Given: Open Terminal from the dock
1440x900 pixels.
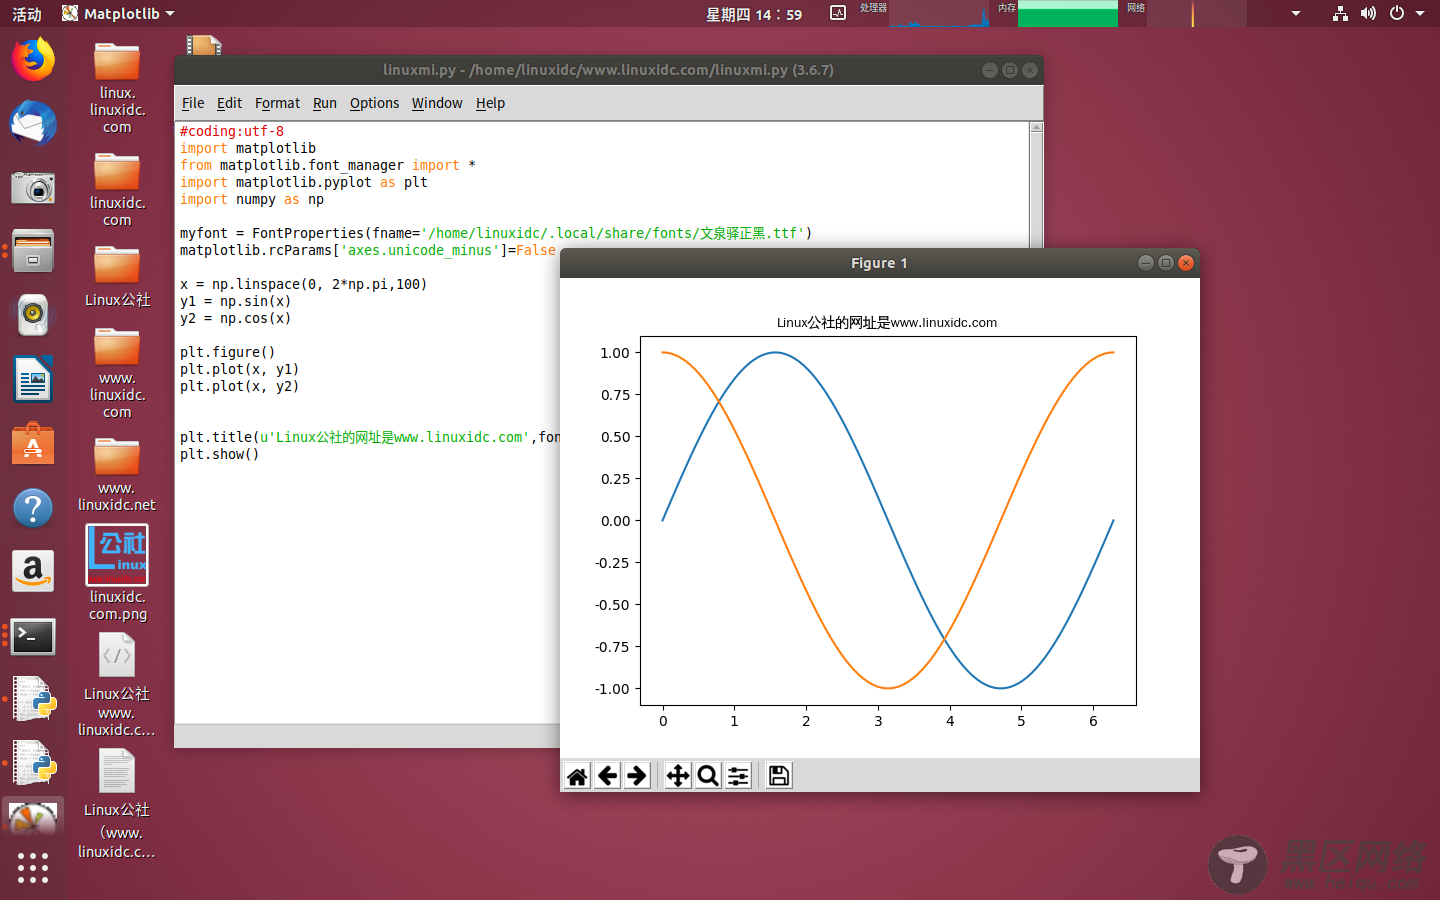Looking at the screenshot, I should (33, 636).
